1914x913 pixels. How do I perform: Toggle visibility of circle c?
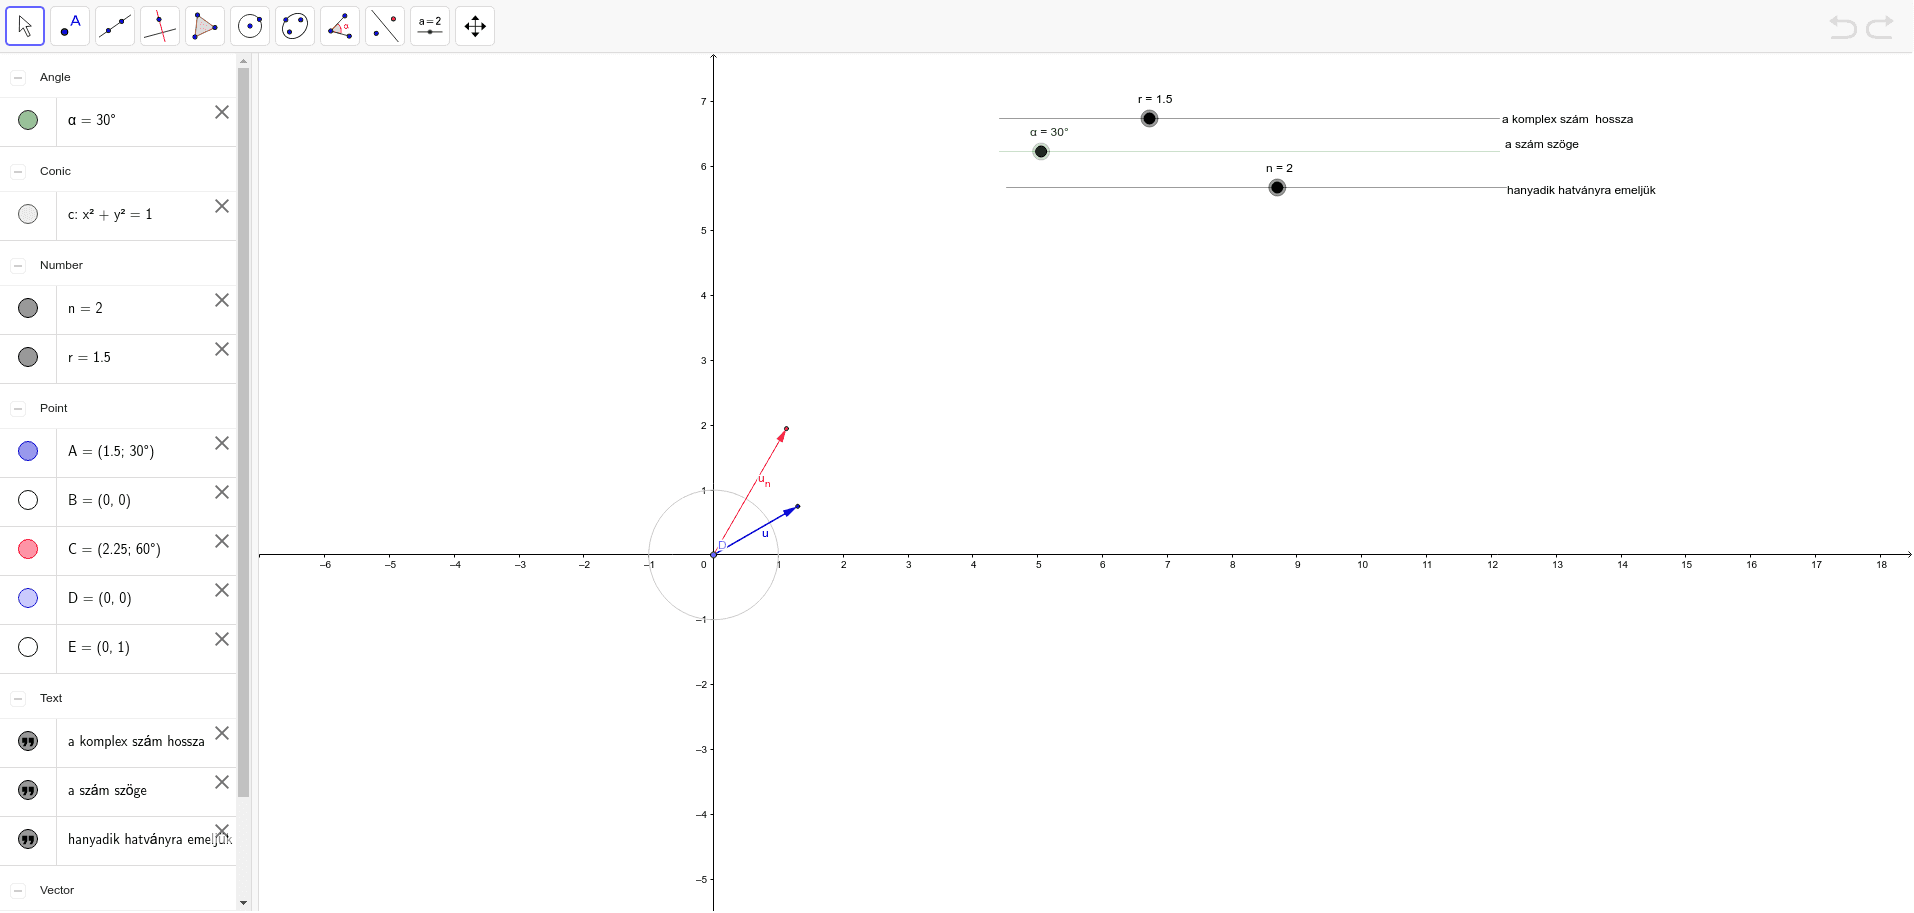coord(27,213)
